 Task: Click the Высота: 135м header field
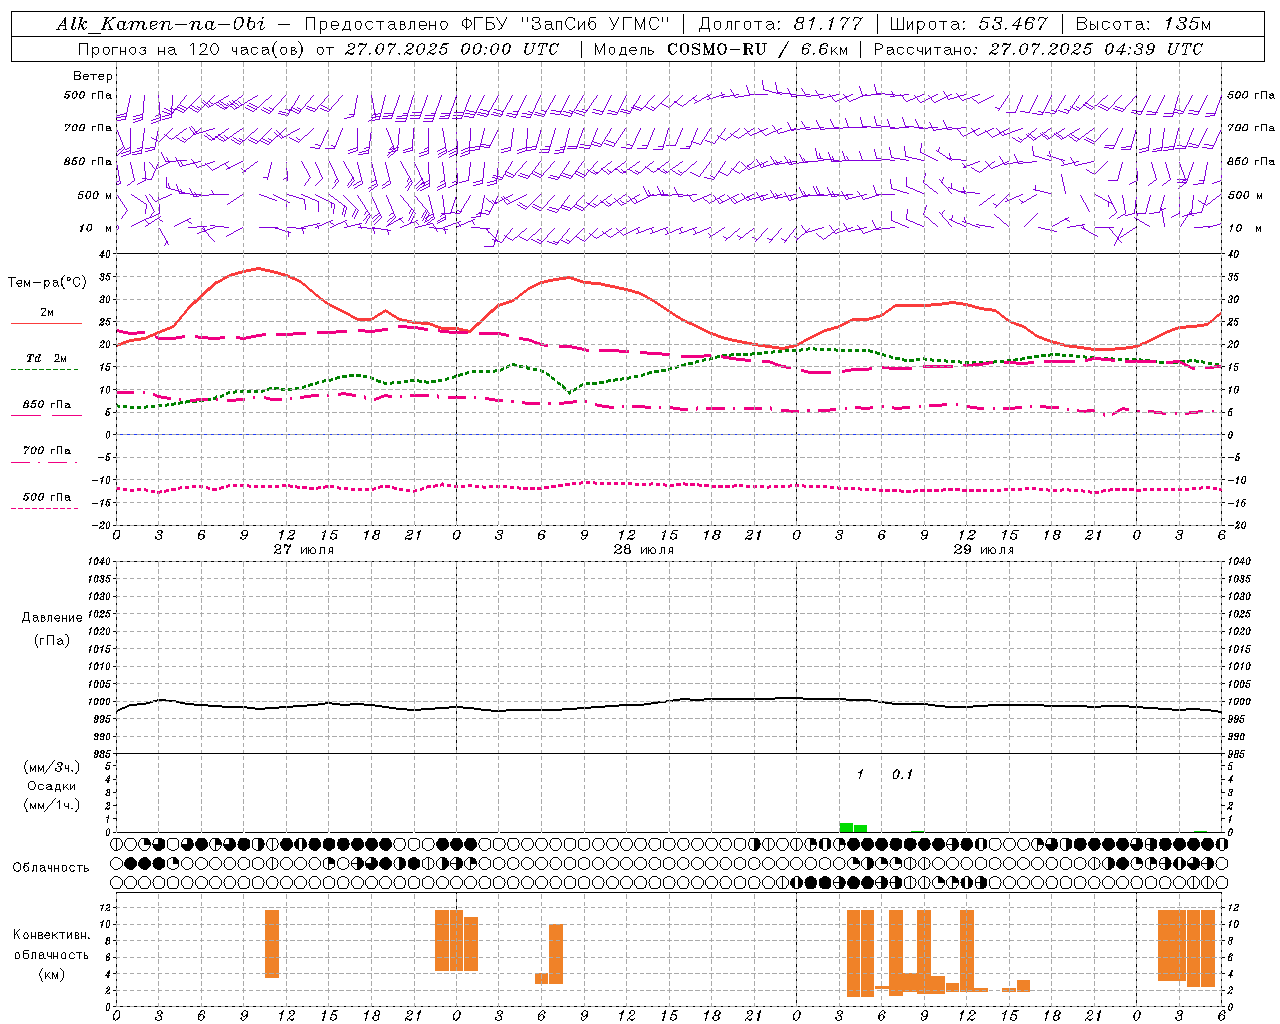click(1143, 24)
